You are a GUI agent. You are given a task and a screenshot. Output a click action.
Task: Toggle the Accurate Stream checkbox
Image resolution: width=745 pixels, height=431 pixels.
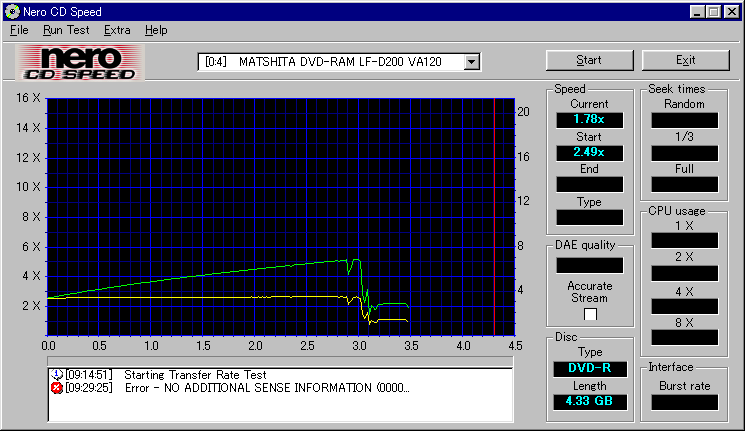click(590, 314)
